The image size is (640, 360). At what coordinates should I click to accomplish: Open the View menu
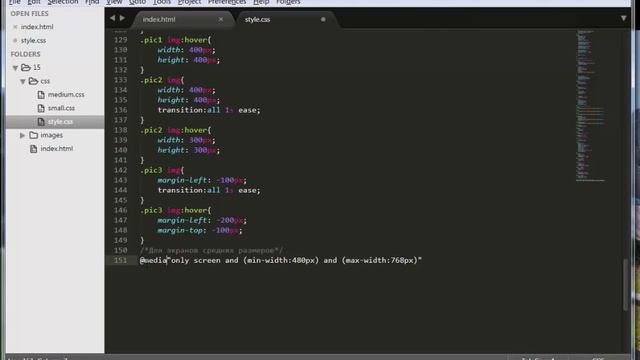click(114, 2)
